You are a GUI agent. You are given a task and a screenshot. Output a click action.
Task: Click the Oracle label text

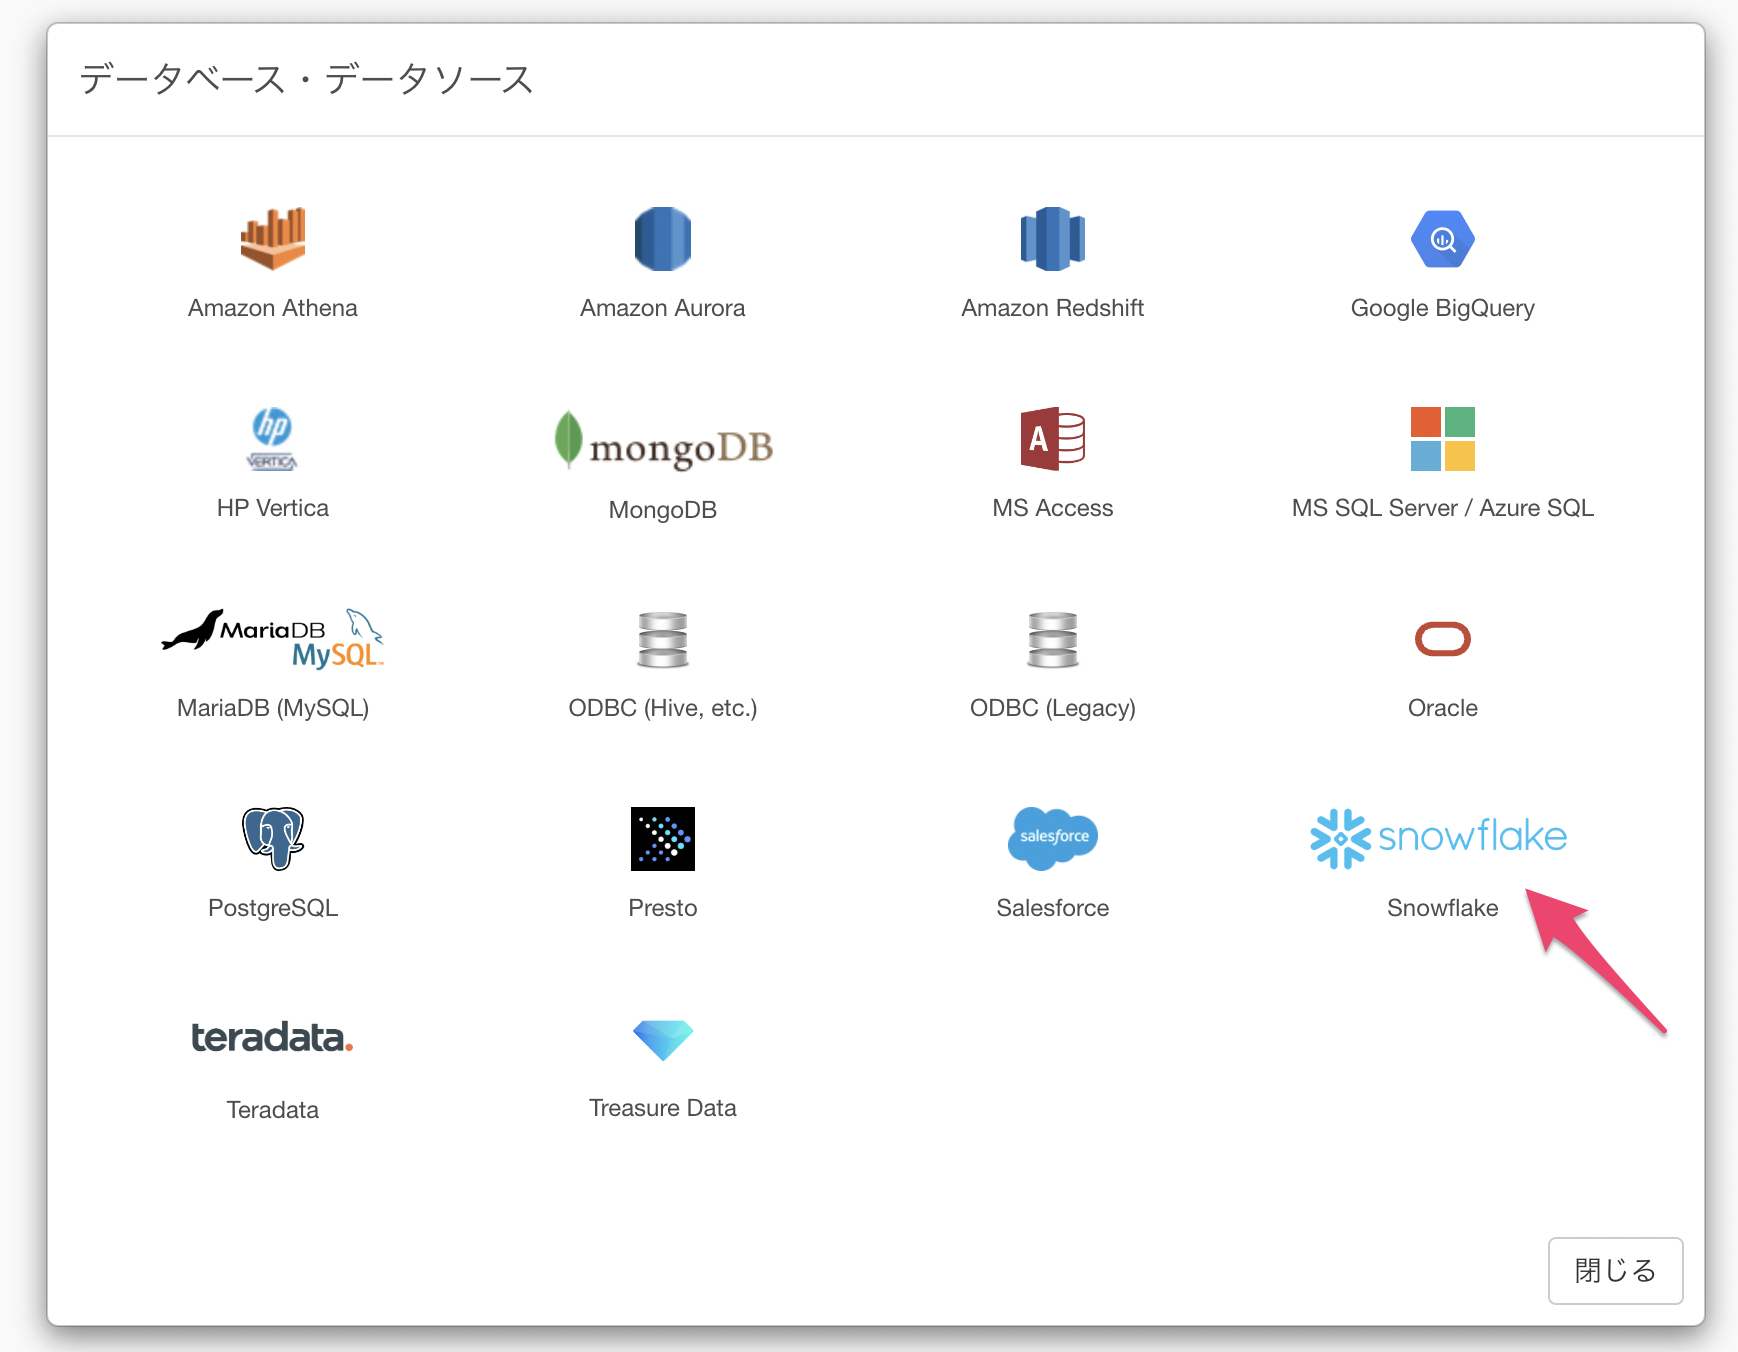[x=1443, y=708]
